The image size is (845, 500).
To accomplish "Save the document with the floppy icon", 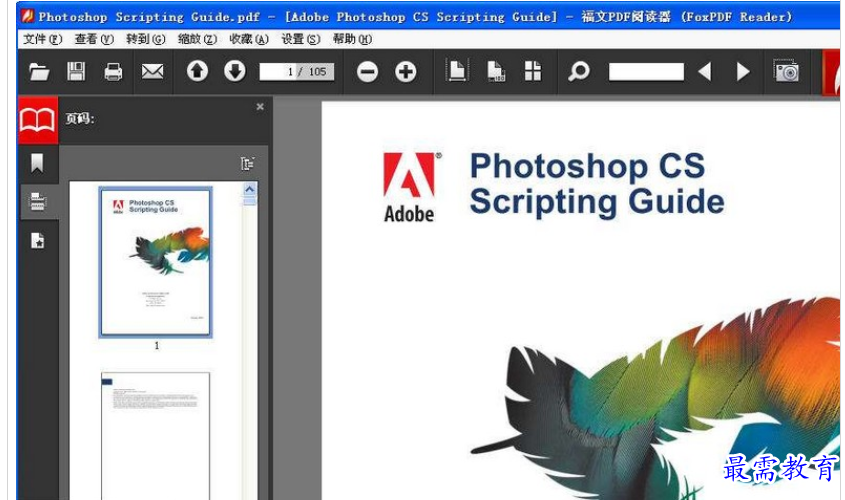I will click(76, 71).
